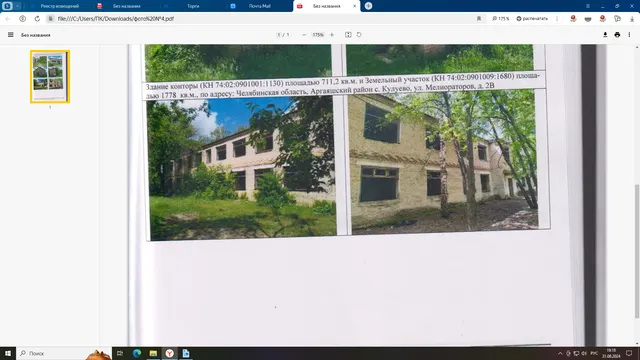Rotate the PDF document

[x=359, y=35]
